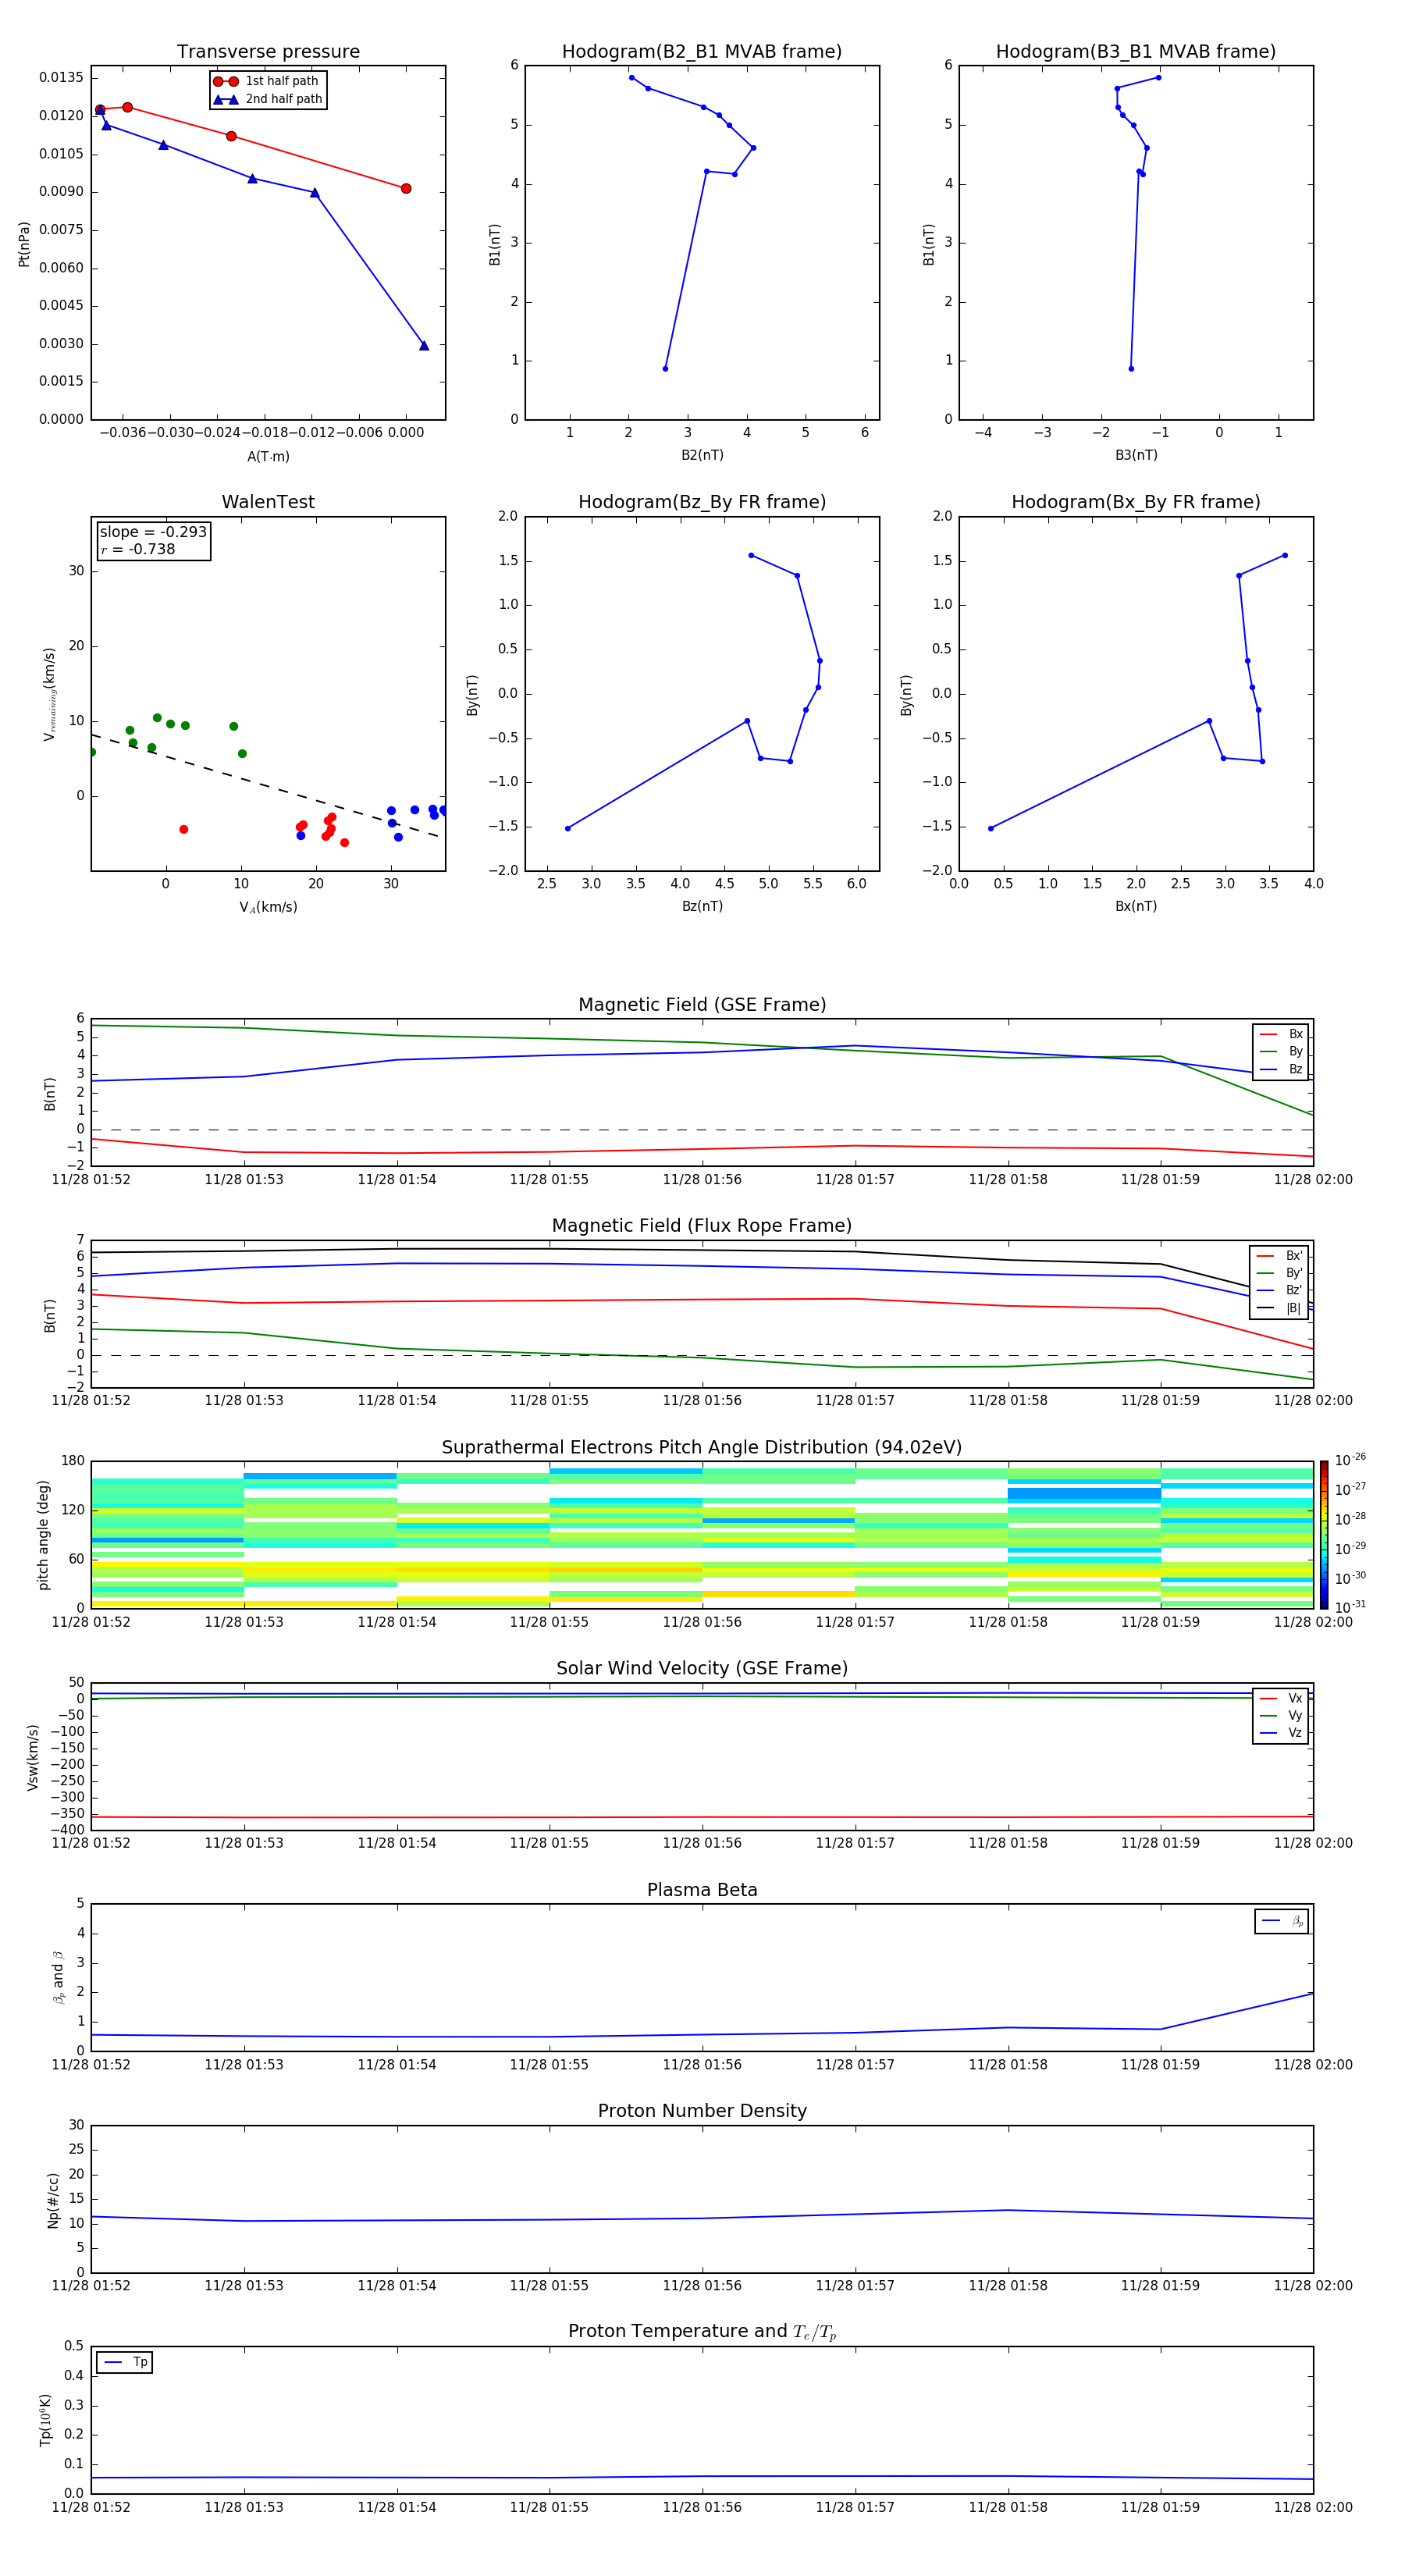This screenshot has height=2576, width=1405.
Task: Click the "Hodogram(Bz_By FR frame)" title
Action: tap(702, 502)
